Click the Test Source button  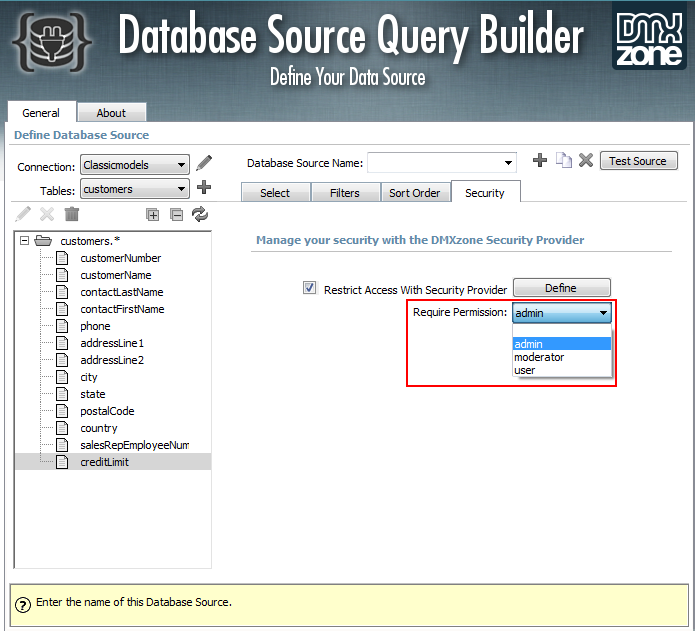(638, 160)
